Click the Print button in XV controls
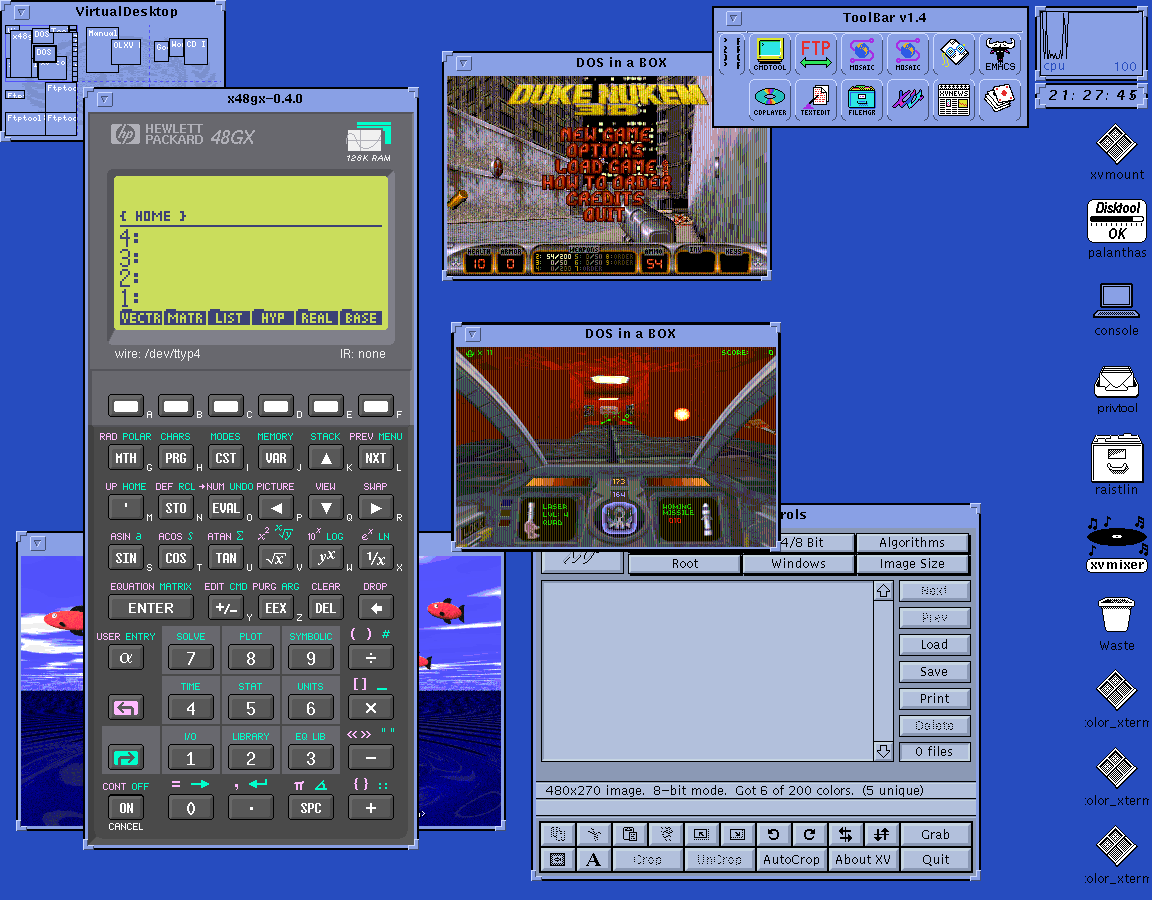 tap(935, 699)
